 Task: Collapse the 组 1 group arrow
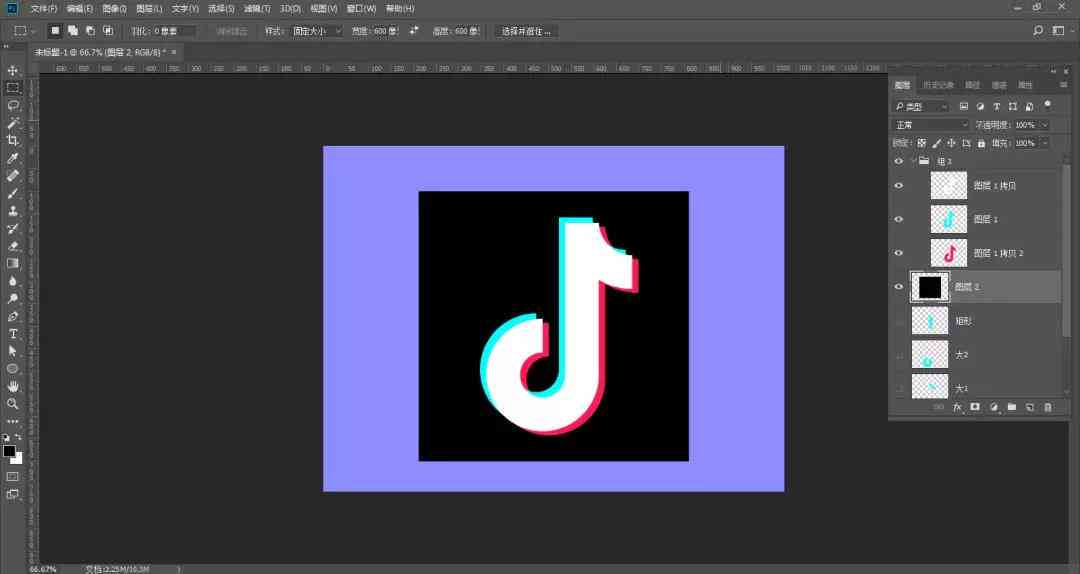coord(913,161)
